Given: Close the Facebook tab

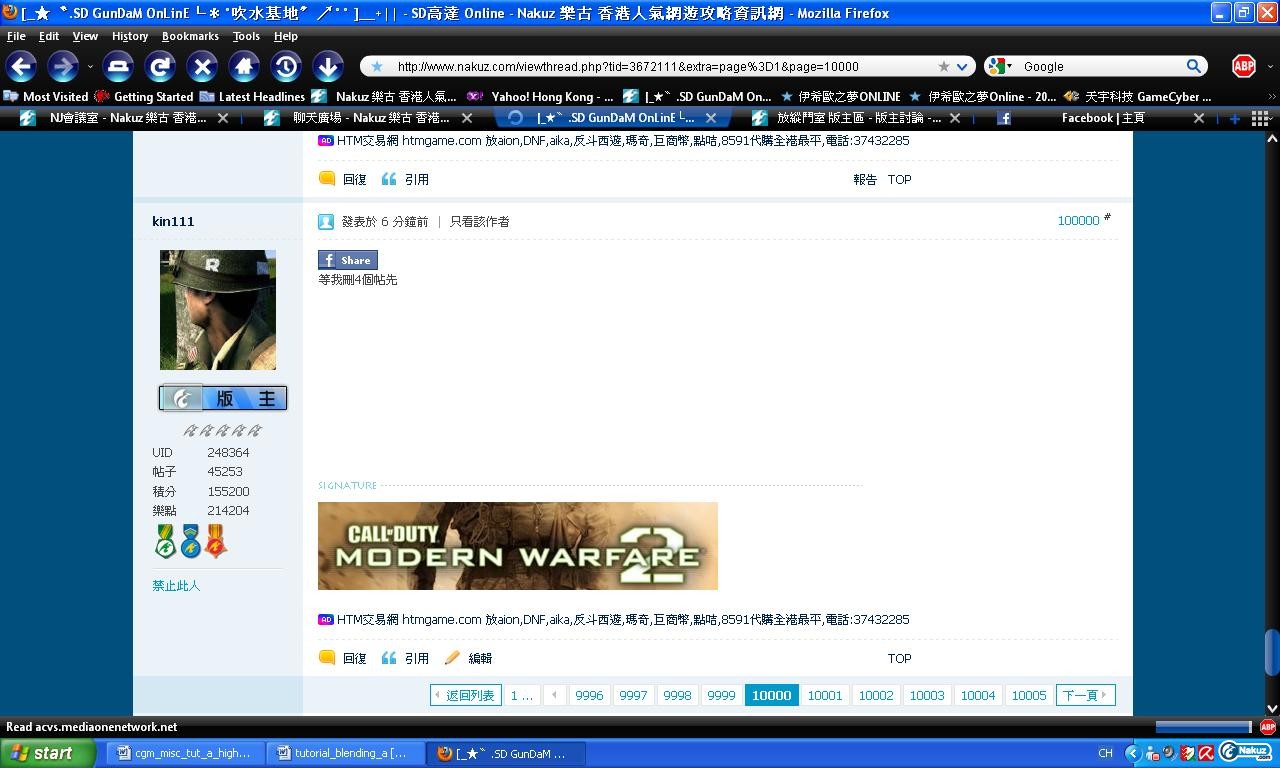Looking at the screenshot, I should coord(1199,118).
